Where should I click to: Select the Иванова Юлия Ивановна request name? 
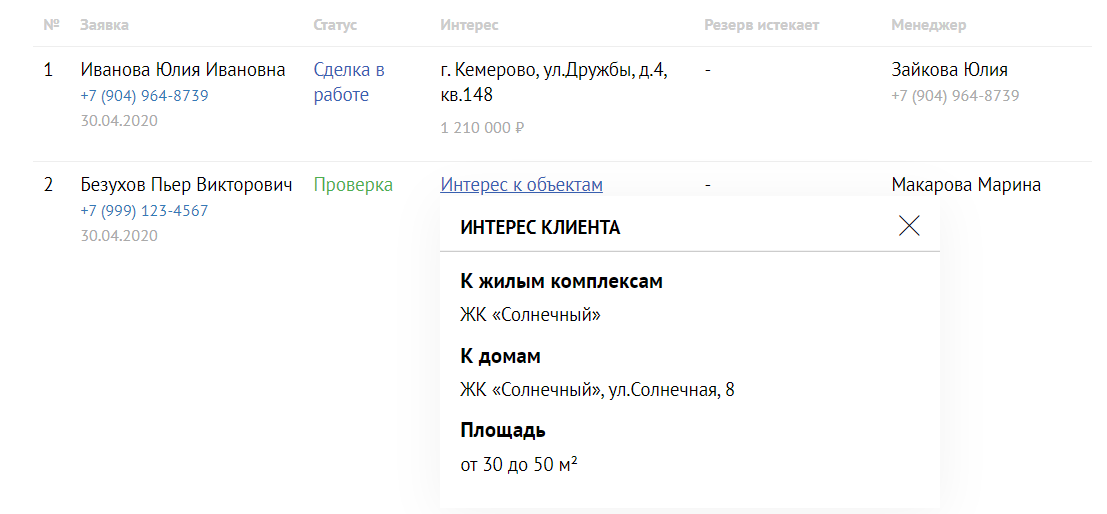click(x=183, y=71)
